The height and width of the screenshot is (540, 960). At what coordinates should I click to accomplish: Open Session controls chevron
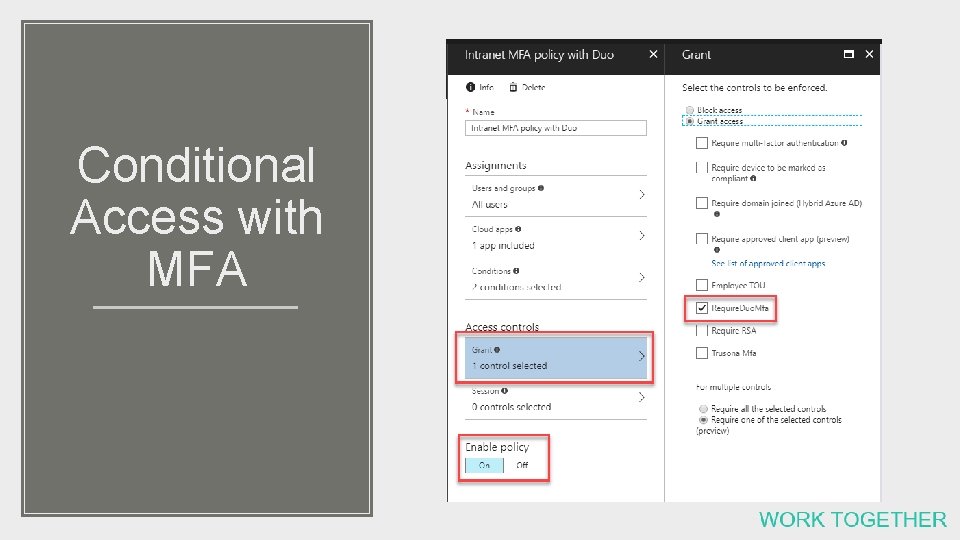(x=642, y=397)
